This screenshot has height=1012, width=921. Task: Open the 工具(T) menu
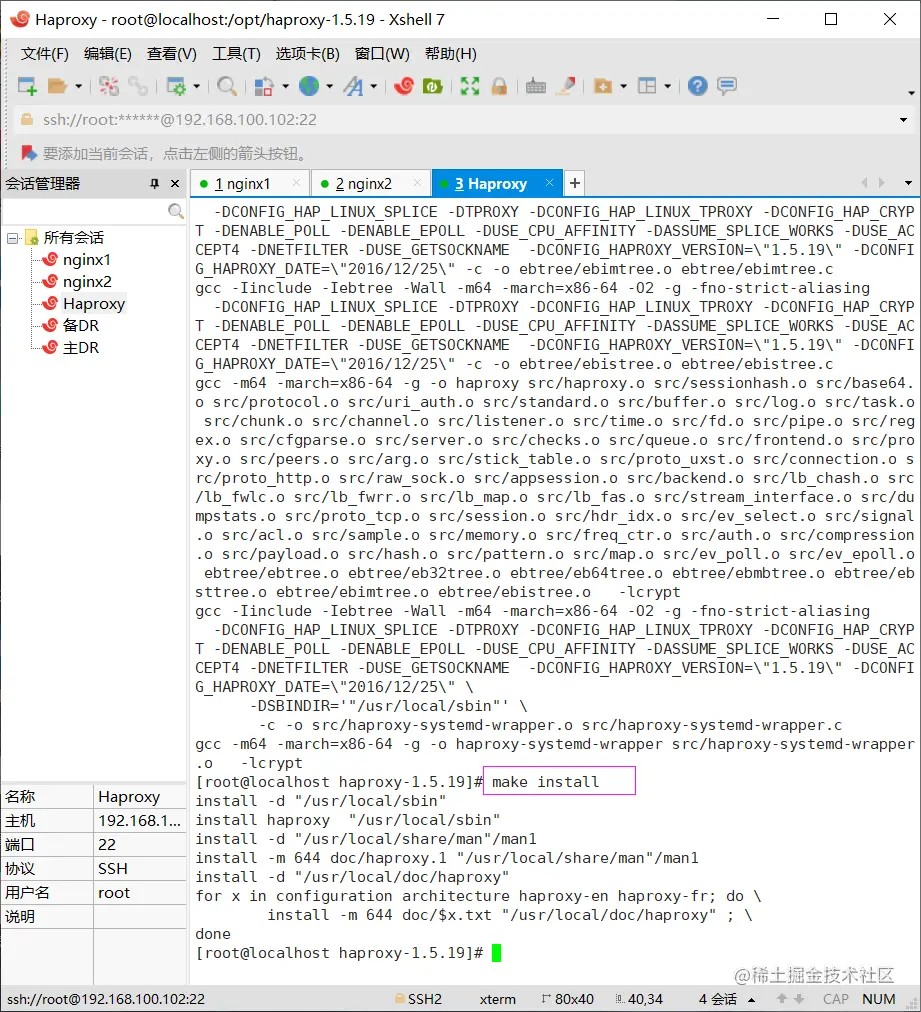point(237,54)
